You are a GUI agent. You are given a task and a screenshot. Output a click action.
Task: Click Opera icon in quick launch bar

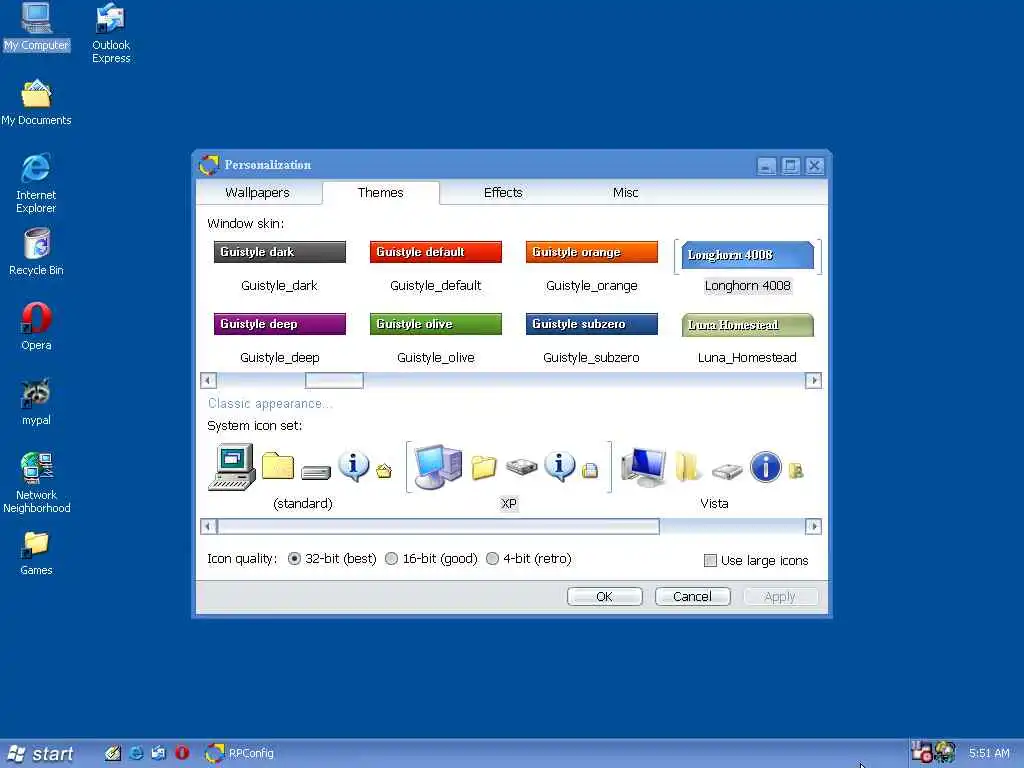click(x=182, y=753)
